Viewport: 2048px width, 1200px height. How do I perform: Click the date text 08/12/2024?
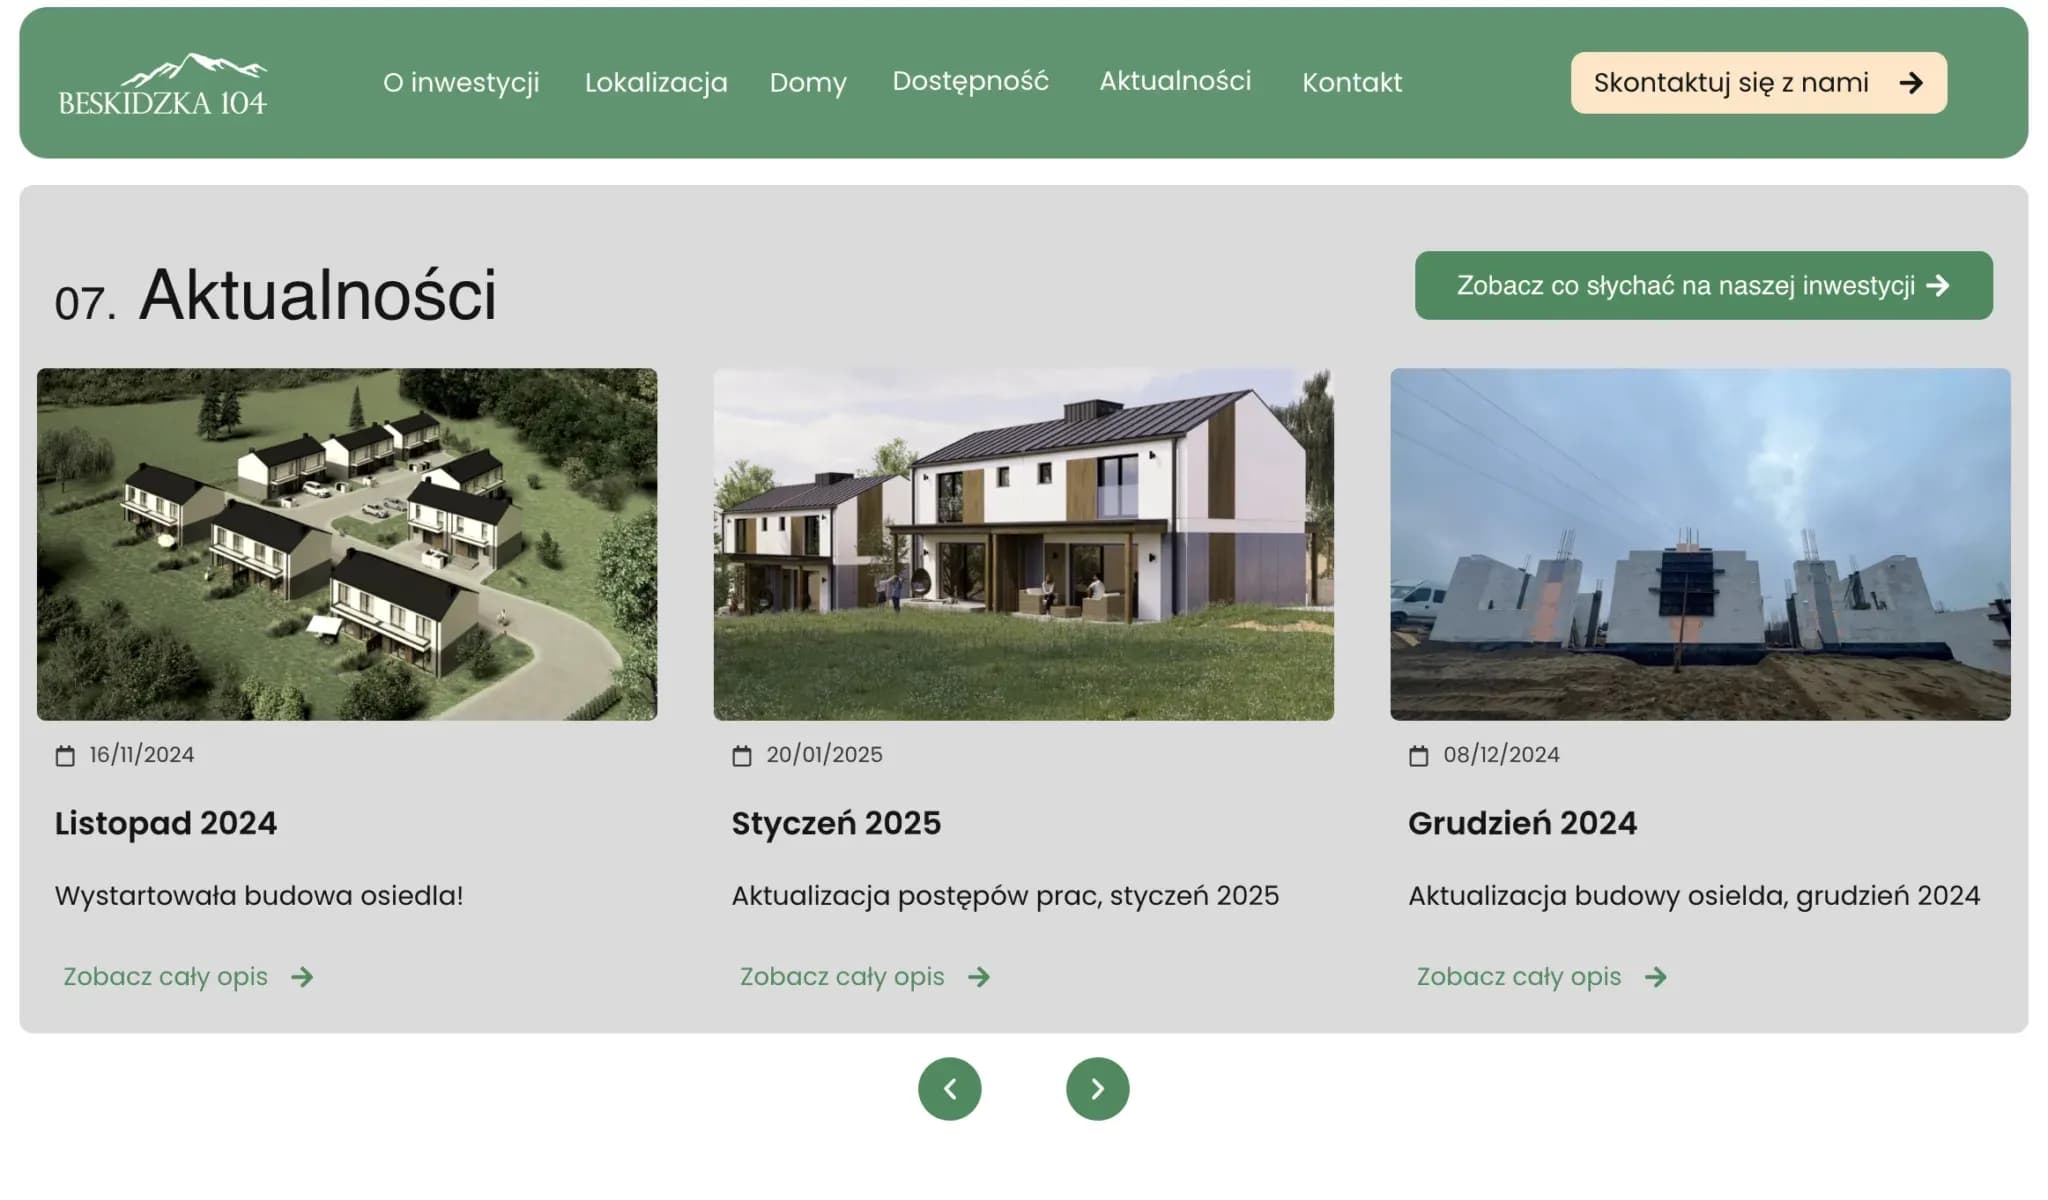coord(1501,755)
